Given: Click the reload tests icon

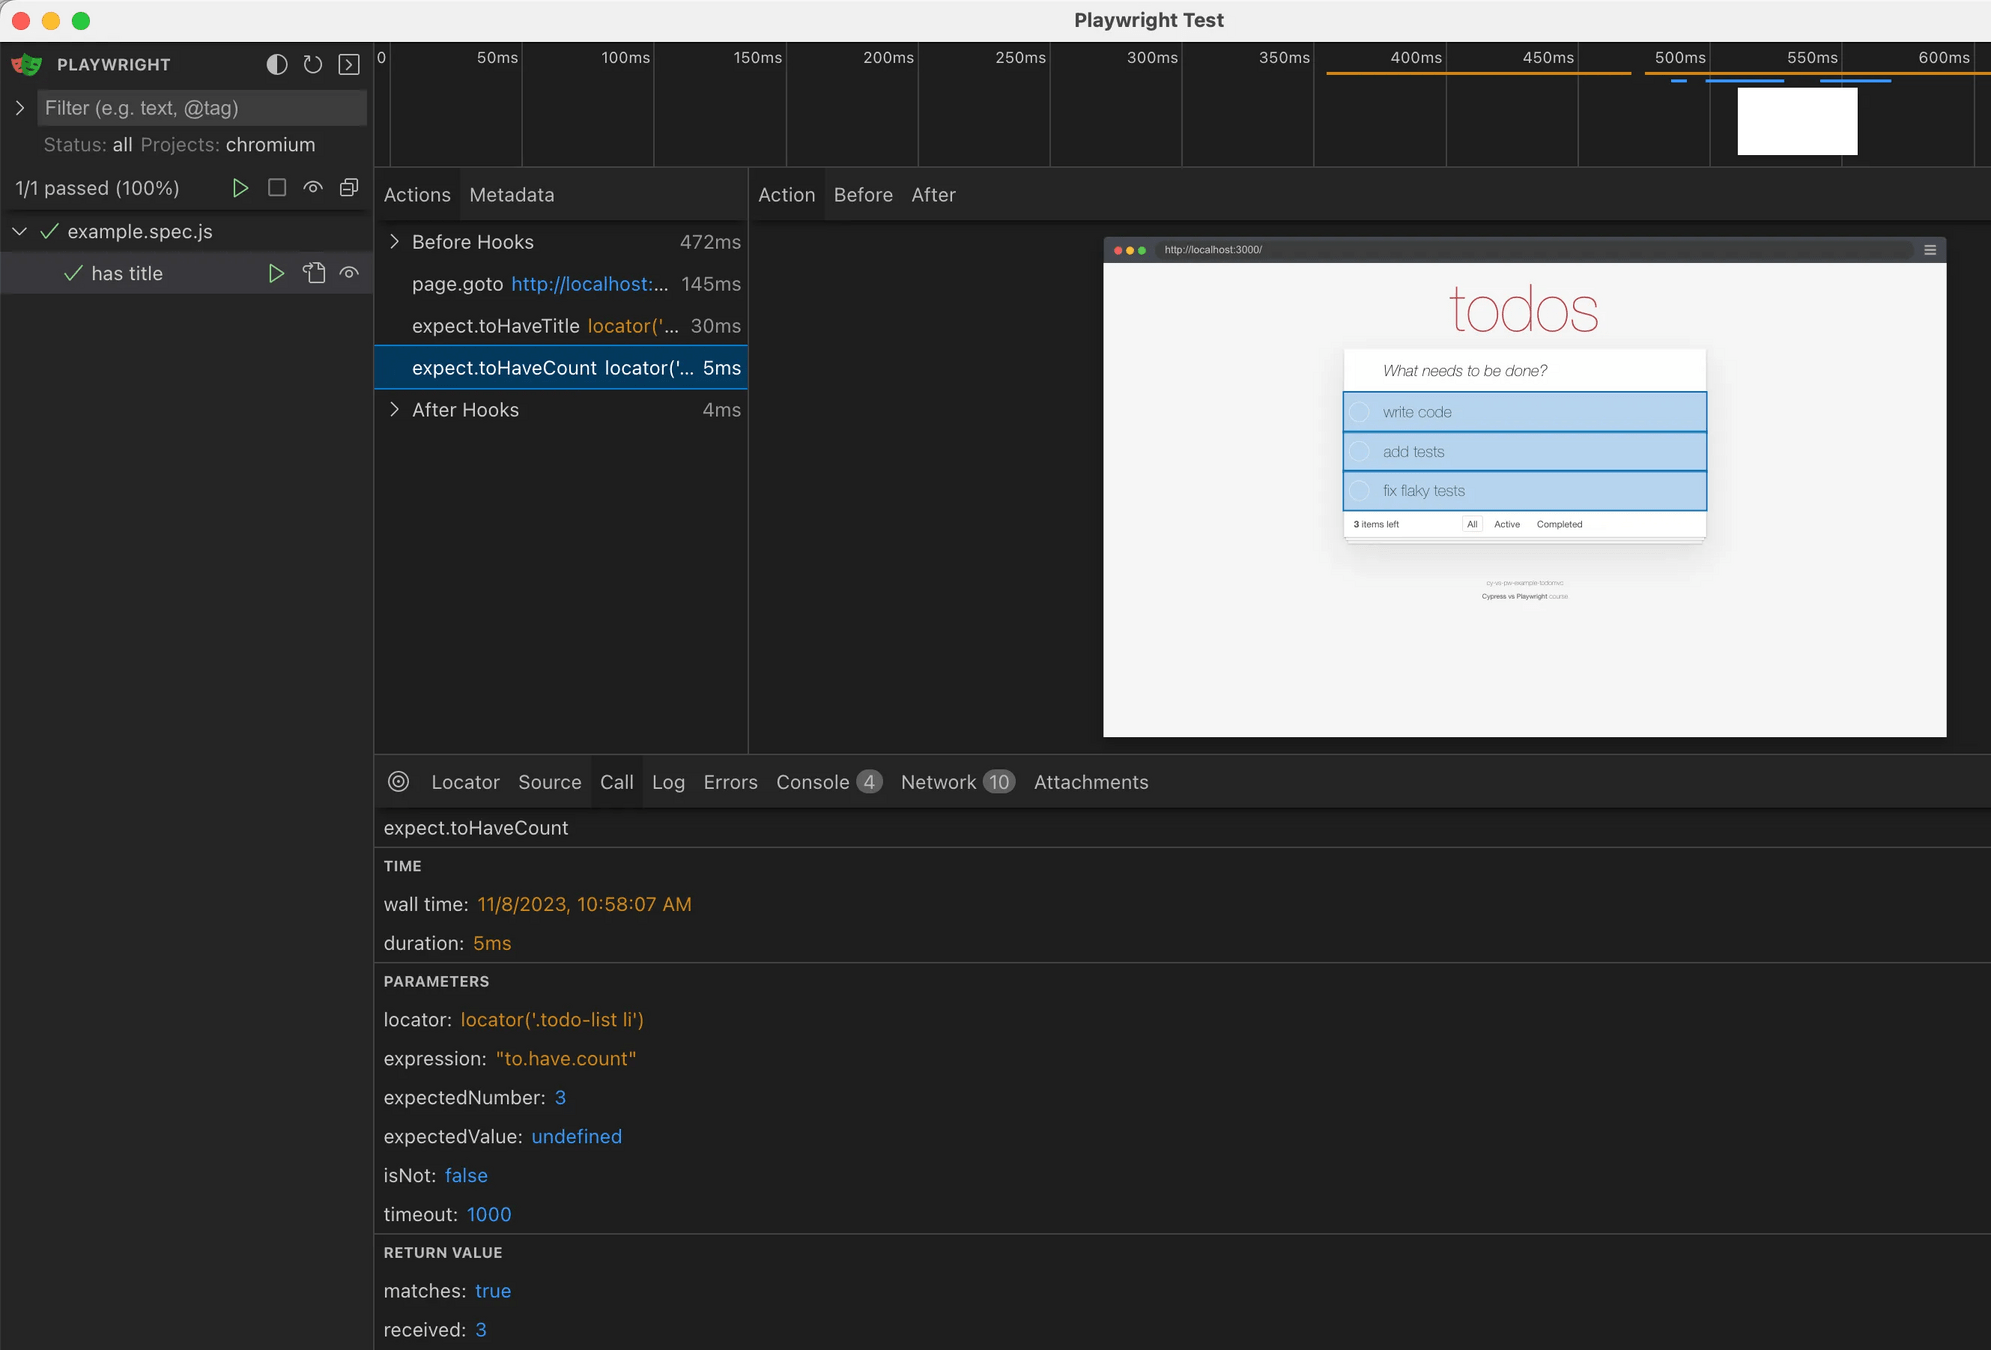Looking at the screenshot, I should click(313, 65).
